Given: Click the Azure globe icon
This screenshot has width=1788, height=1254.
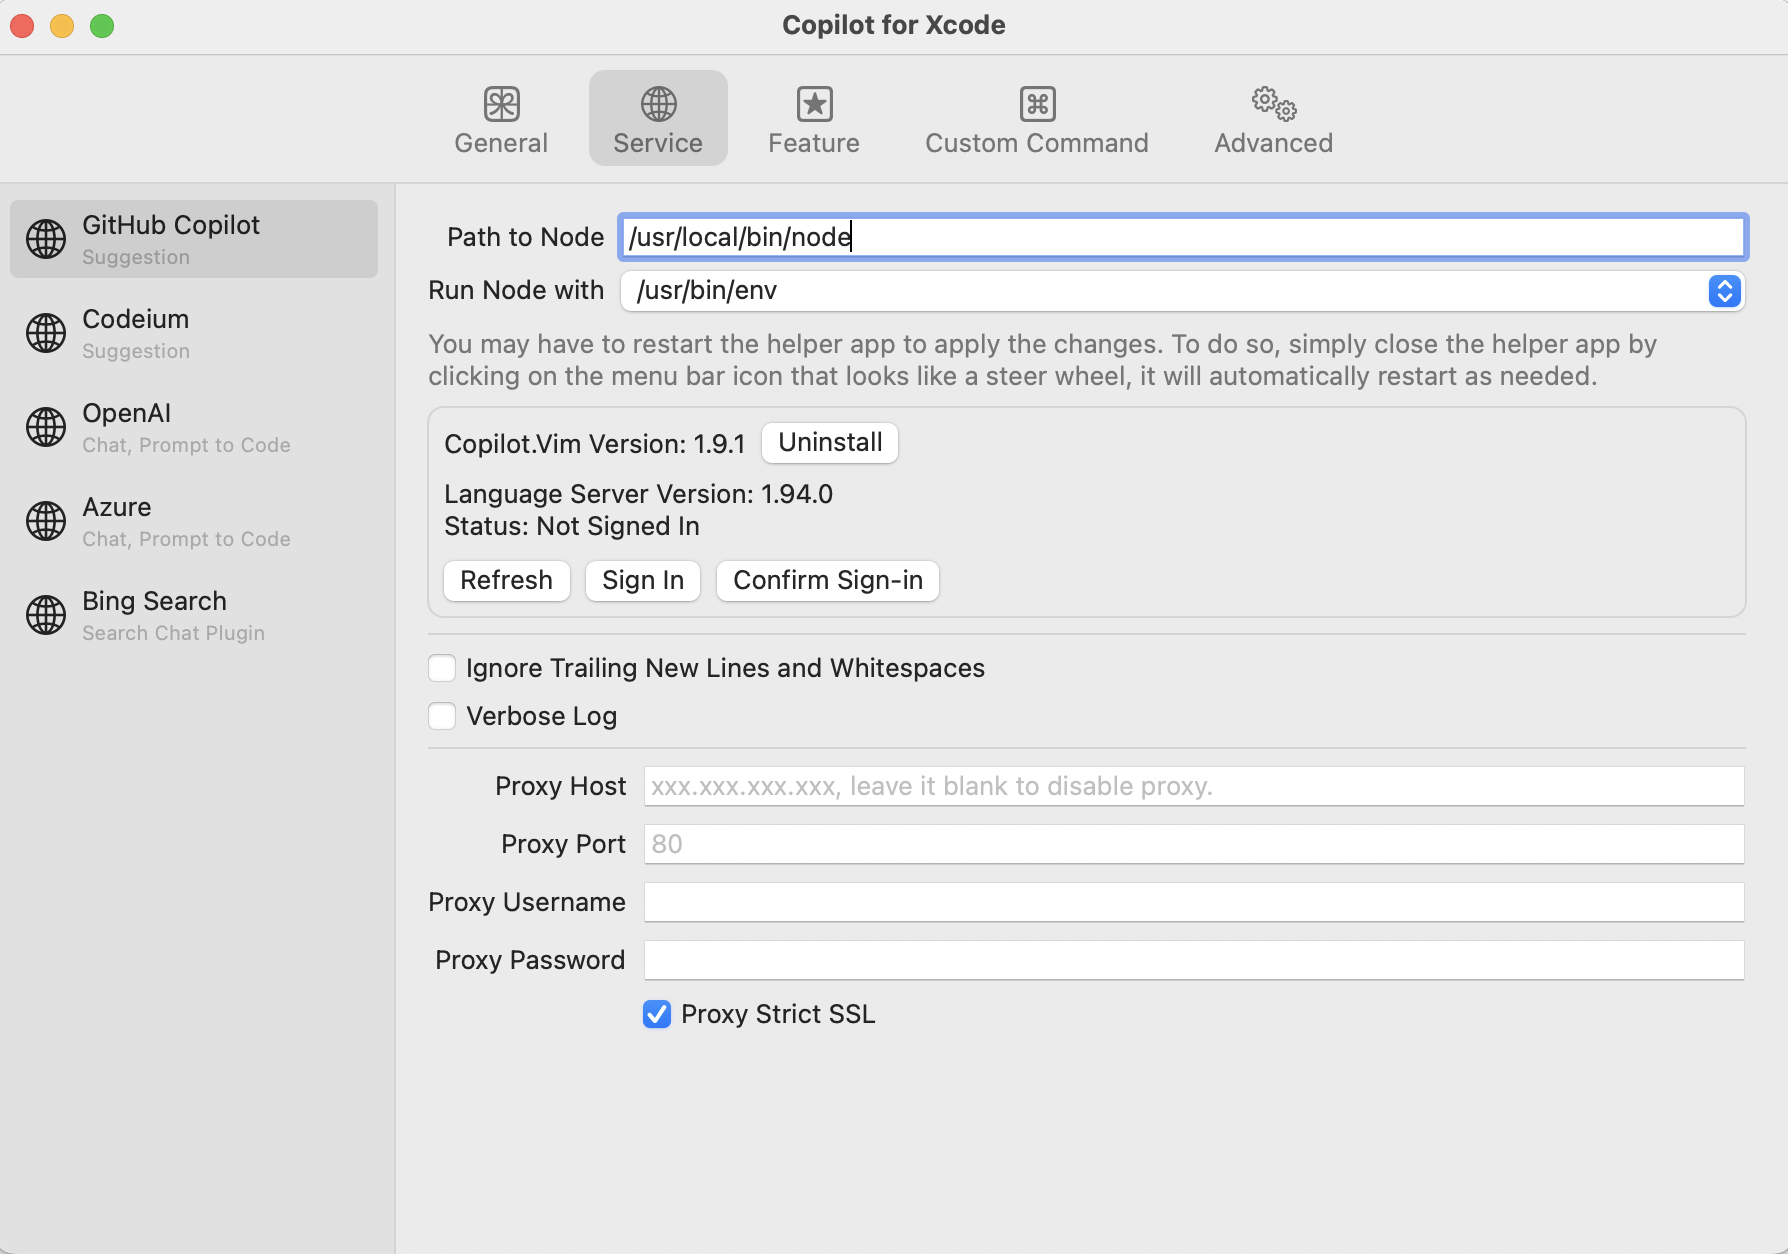Looking at the screenshot, I should (x=46, y=521).
